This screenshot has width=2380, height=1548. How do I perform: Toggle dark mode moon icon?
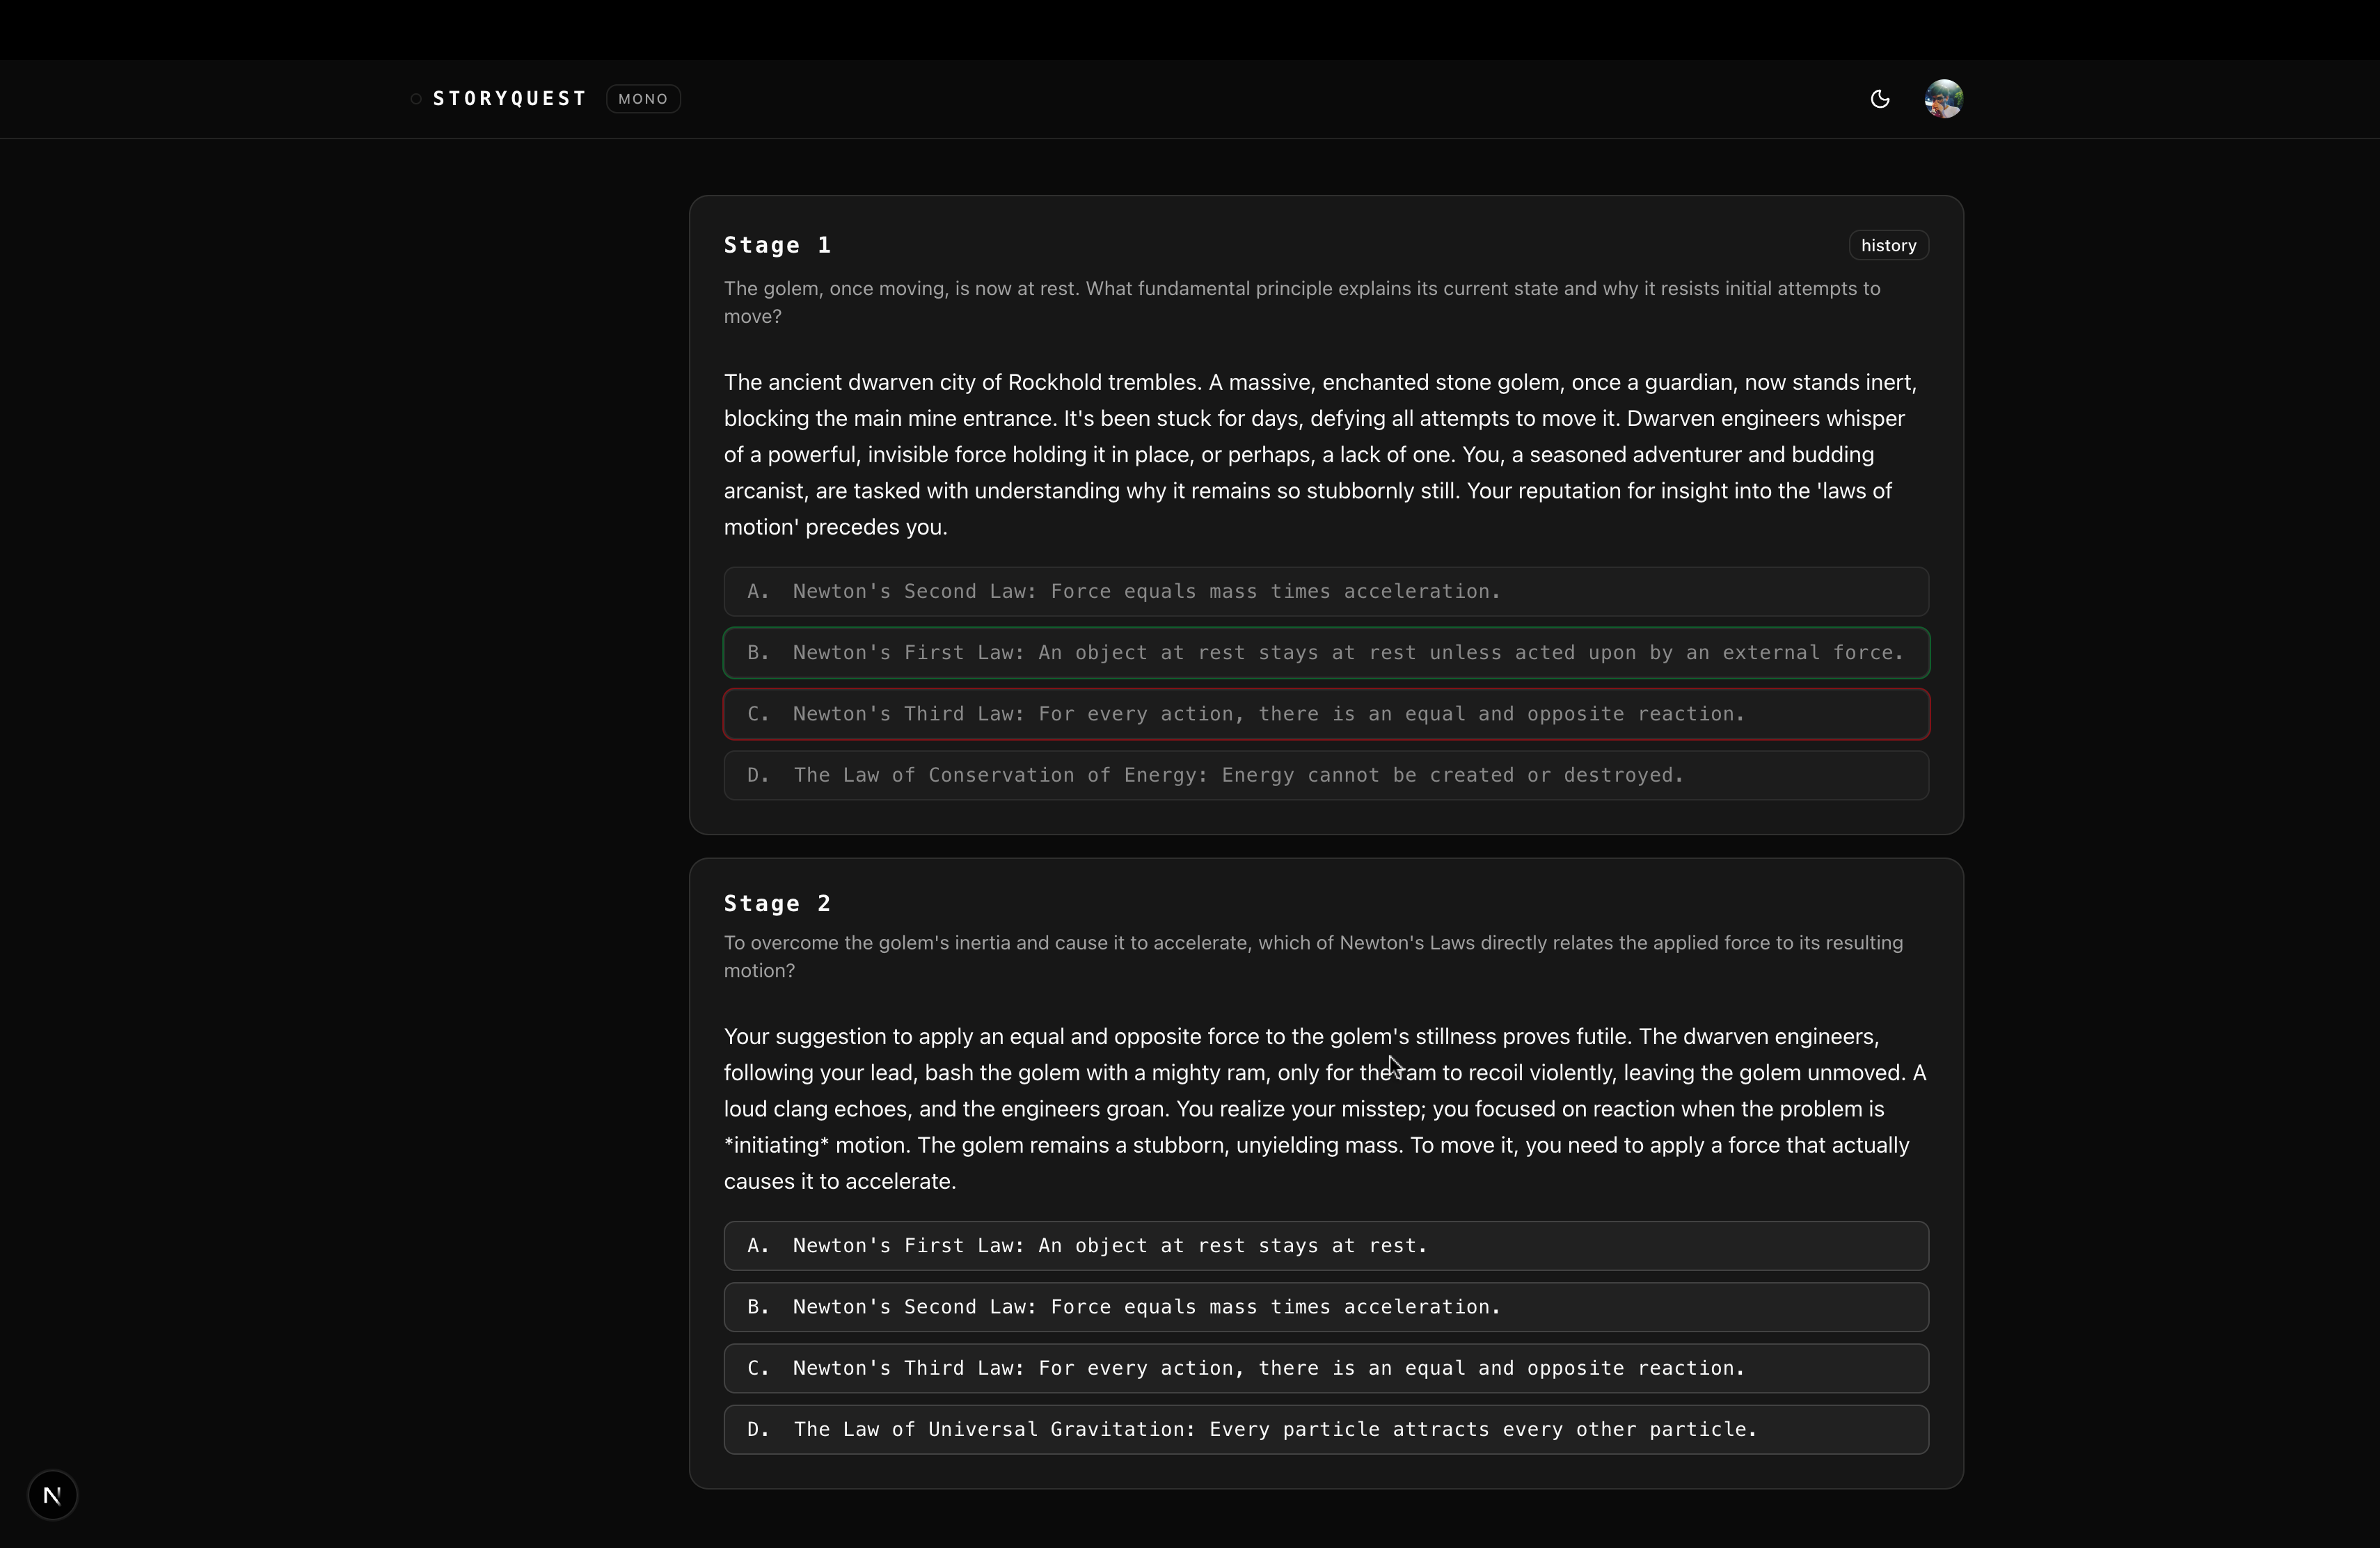tap(1879, 99)
